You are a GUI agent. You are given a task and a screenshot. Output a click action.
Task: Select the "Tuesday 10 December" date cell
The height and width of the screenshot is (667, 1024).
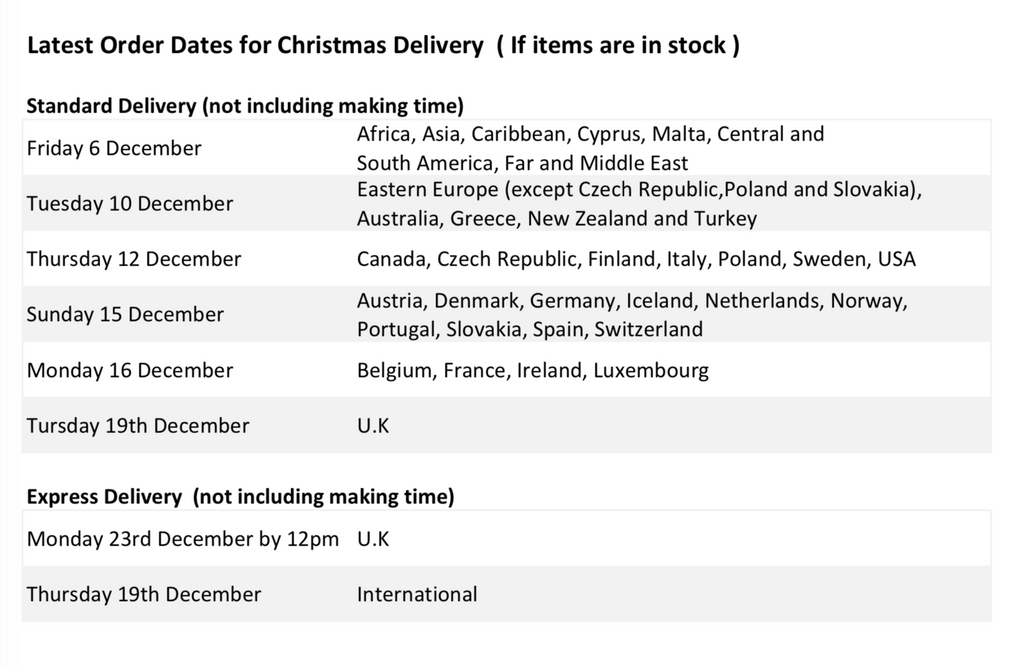(x=130, y=204)
